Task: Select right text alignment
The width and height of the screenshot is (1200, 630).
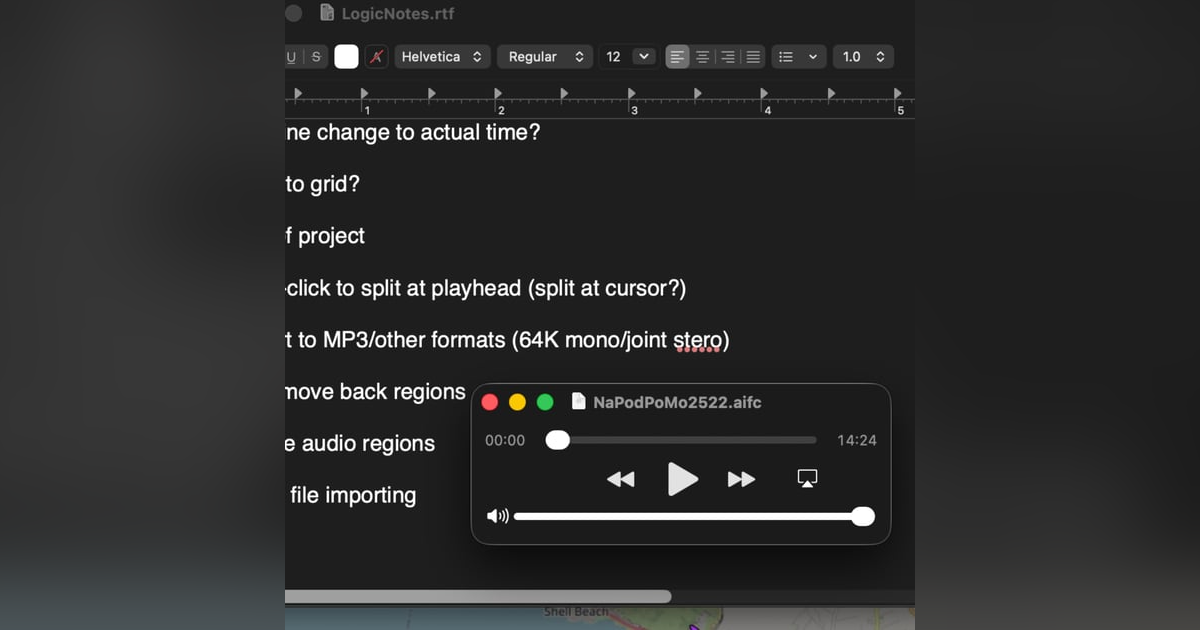Action: pos(728,56)
